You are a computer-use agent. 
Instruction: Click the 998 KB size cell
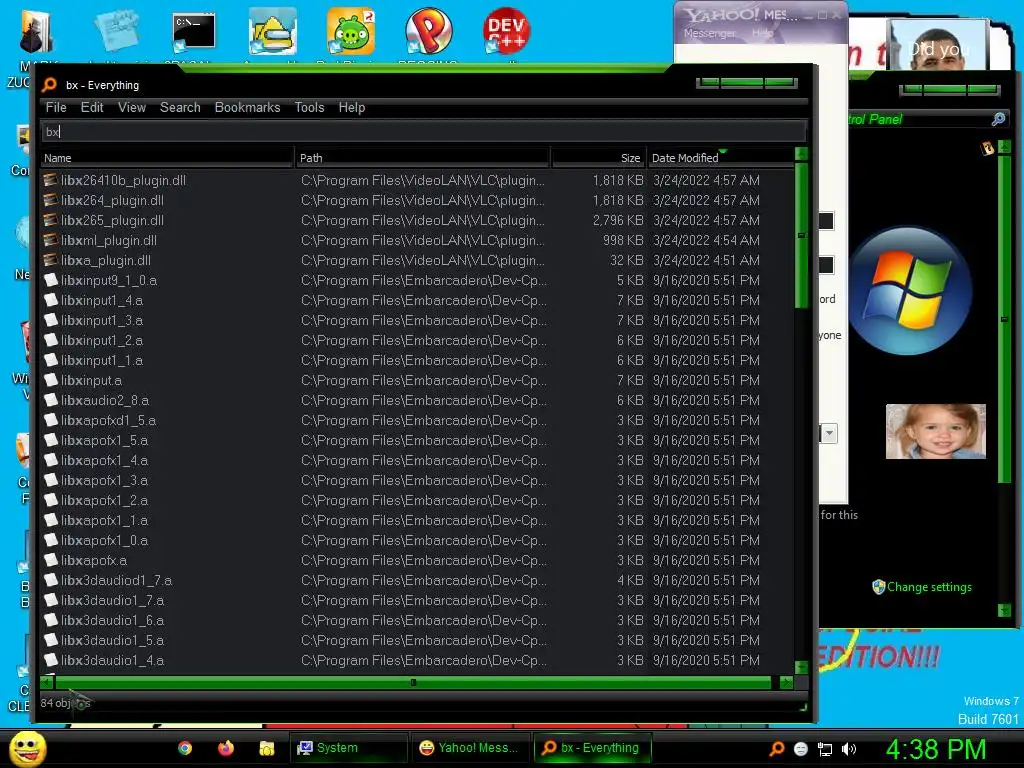click(623, 240)
